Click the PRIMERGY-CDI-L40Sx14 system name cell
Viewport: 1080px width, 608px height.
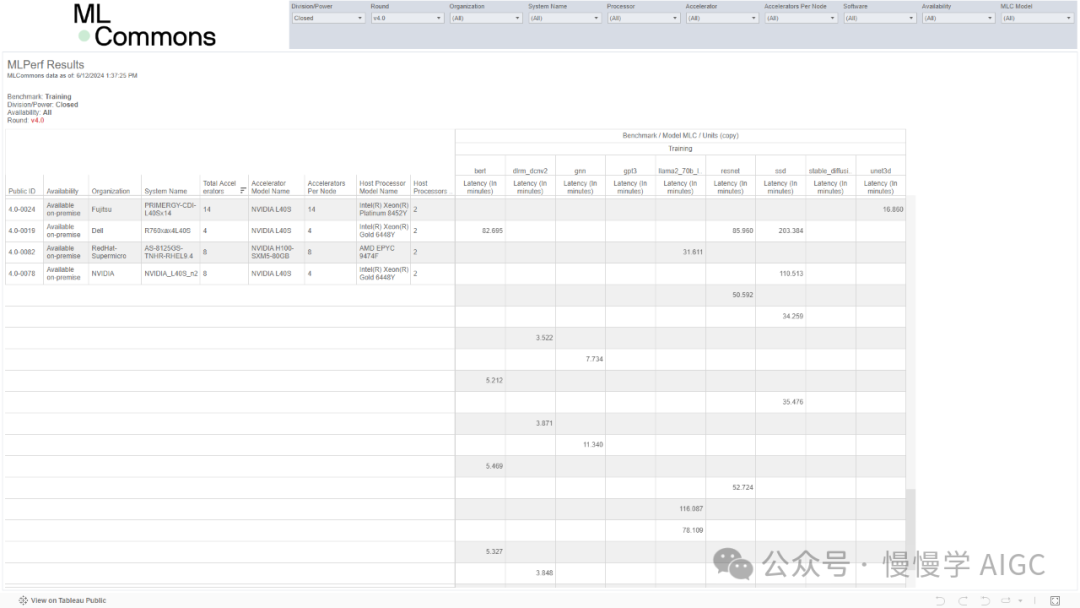(170, 209)
